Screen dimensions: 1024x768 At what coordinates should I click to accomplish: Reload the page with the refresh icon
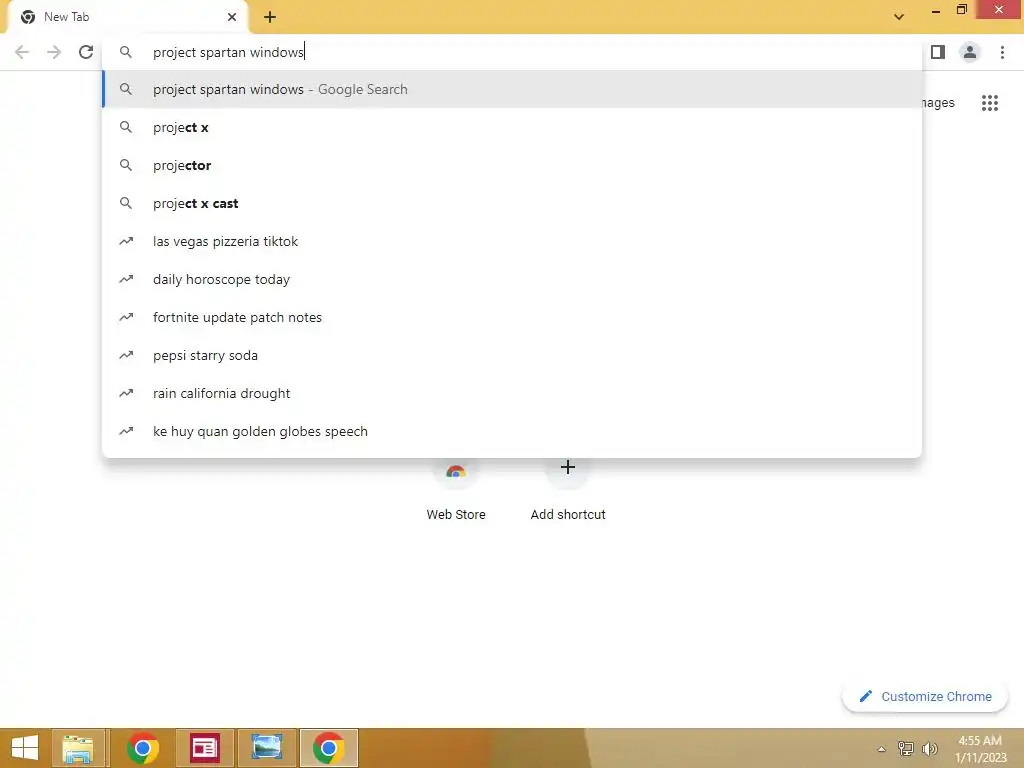86,52
